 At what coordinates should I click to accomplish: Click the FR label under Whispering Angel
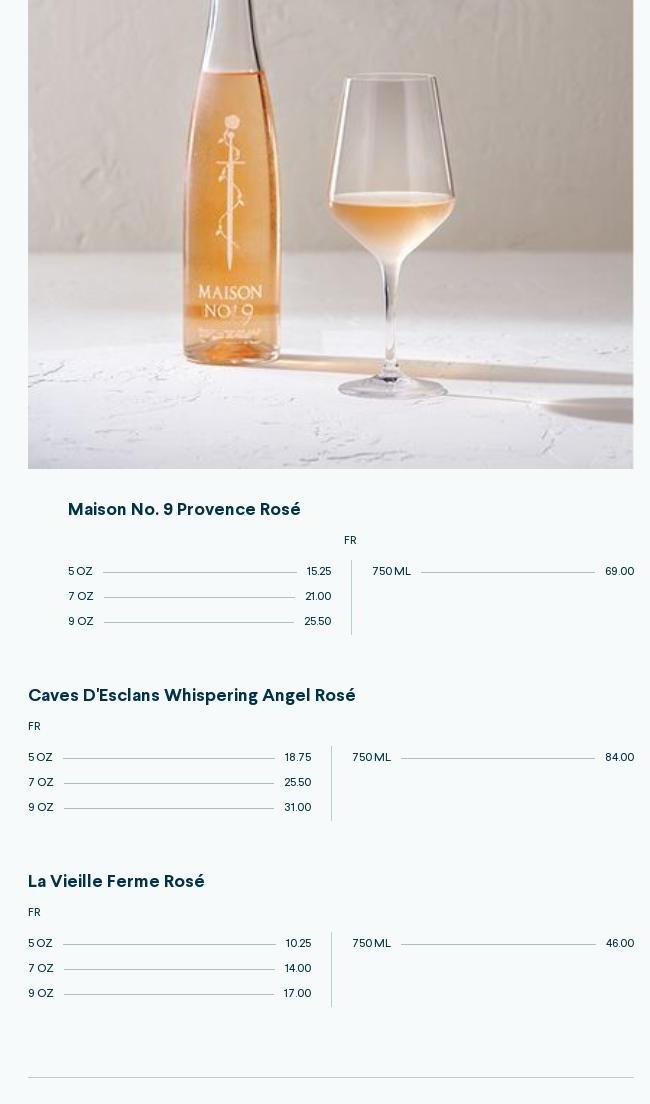coord(35,727)
